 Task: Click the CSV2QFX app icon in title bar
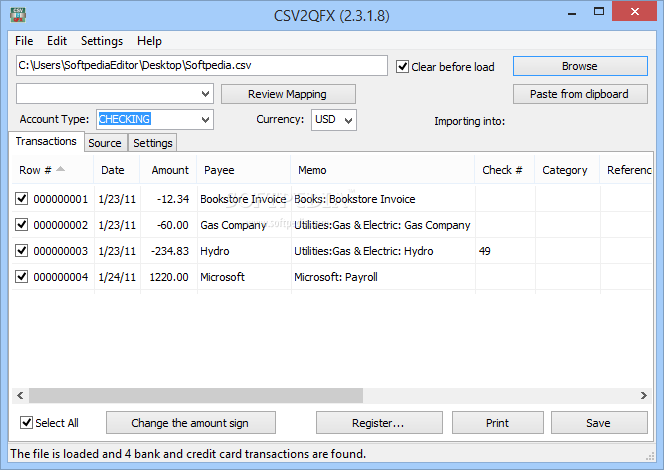tap(18, 15)
